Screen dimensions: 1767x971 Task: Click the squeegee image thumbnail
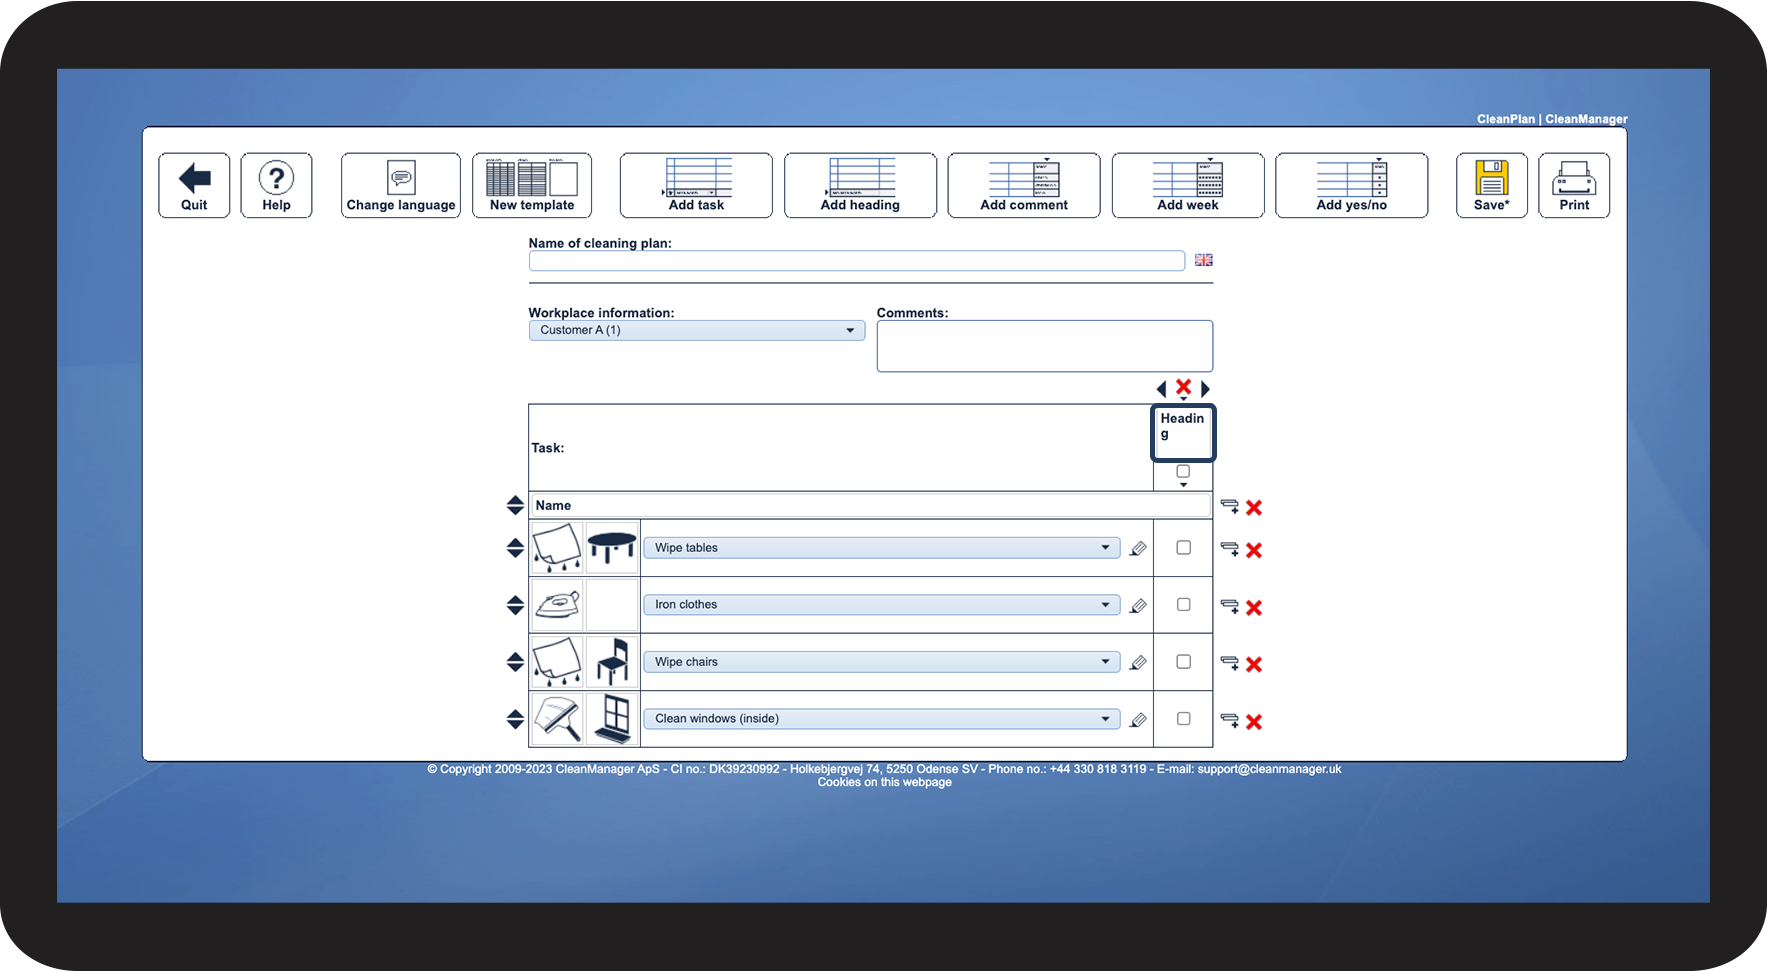[557, 719]
